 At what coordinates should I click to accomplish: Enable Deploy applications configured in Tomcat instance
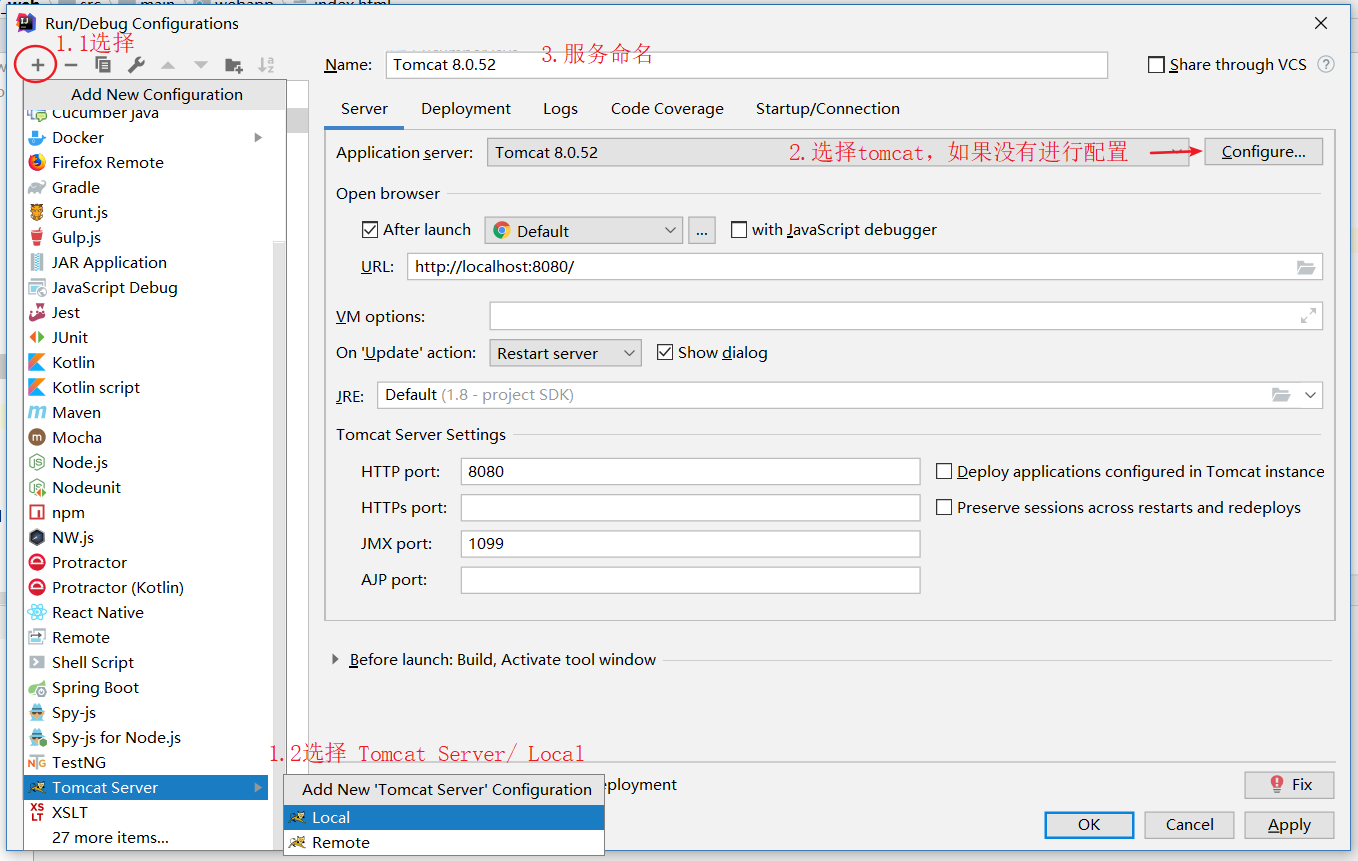tap(944, 471)
